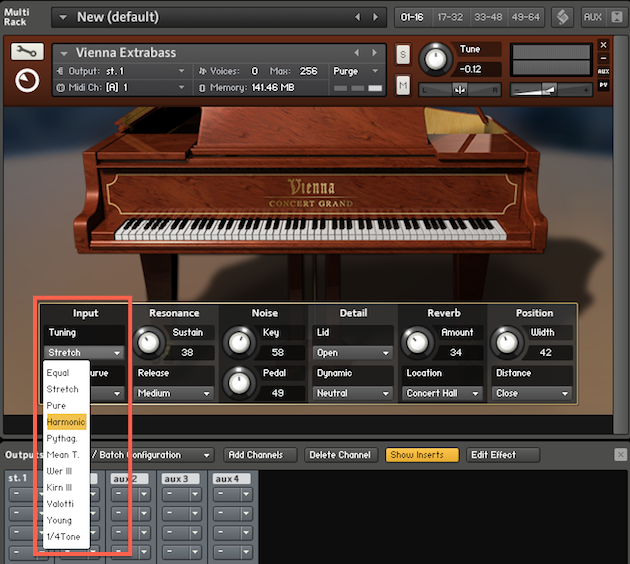Switch to rack page 17-32
Viewport: 630px width, 564px height.
pos(450,17)
